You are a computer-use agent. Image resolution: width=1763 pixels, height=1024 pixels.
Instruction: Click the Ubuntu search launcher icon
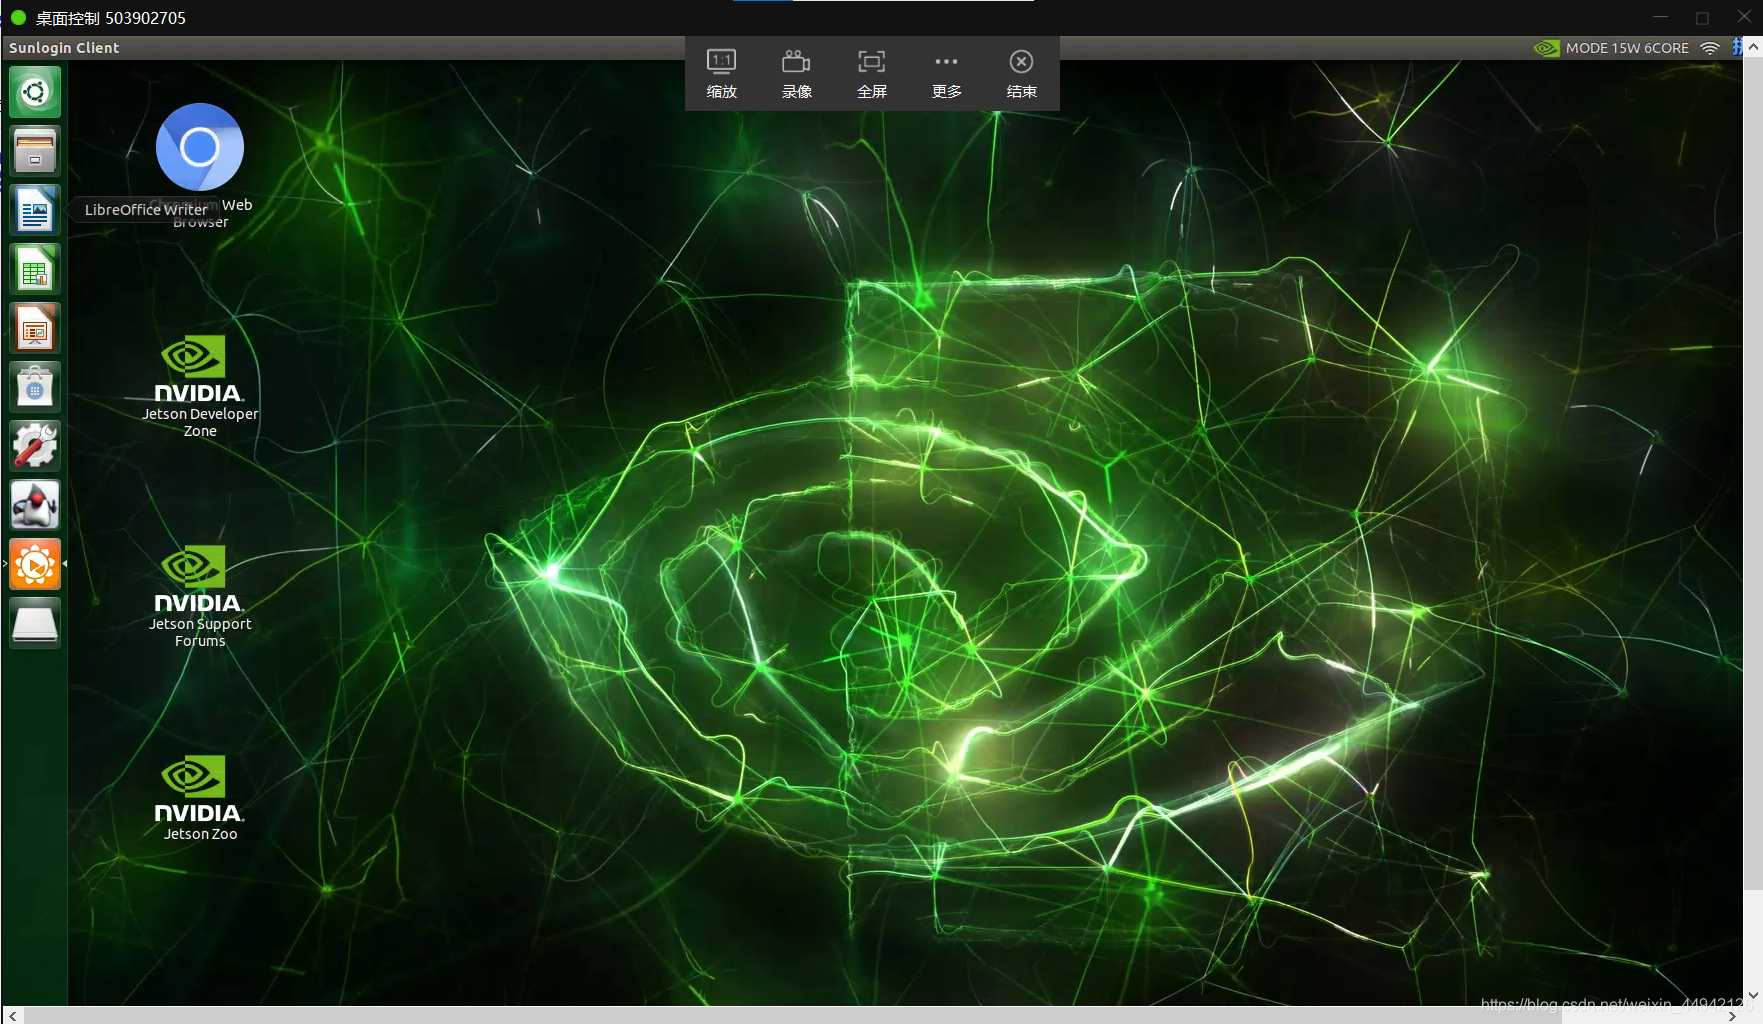pos(35,92)
